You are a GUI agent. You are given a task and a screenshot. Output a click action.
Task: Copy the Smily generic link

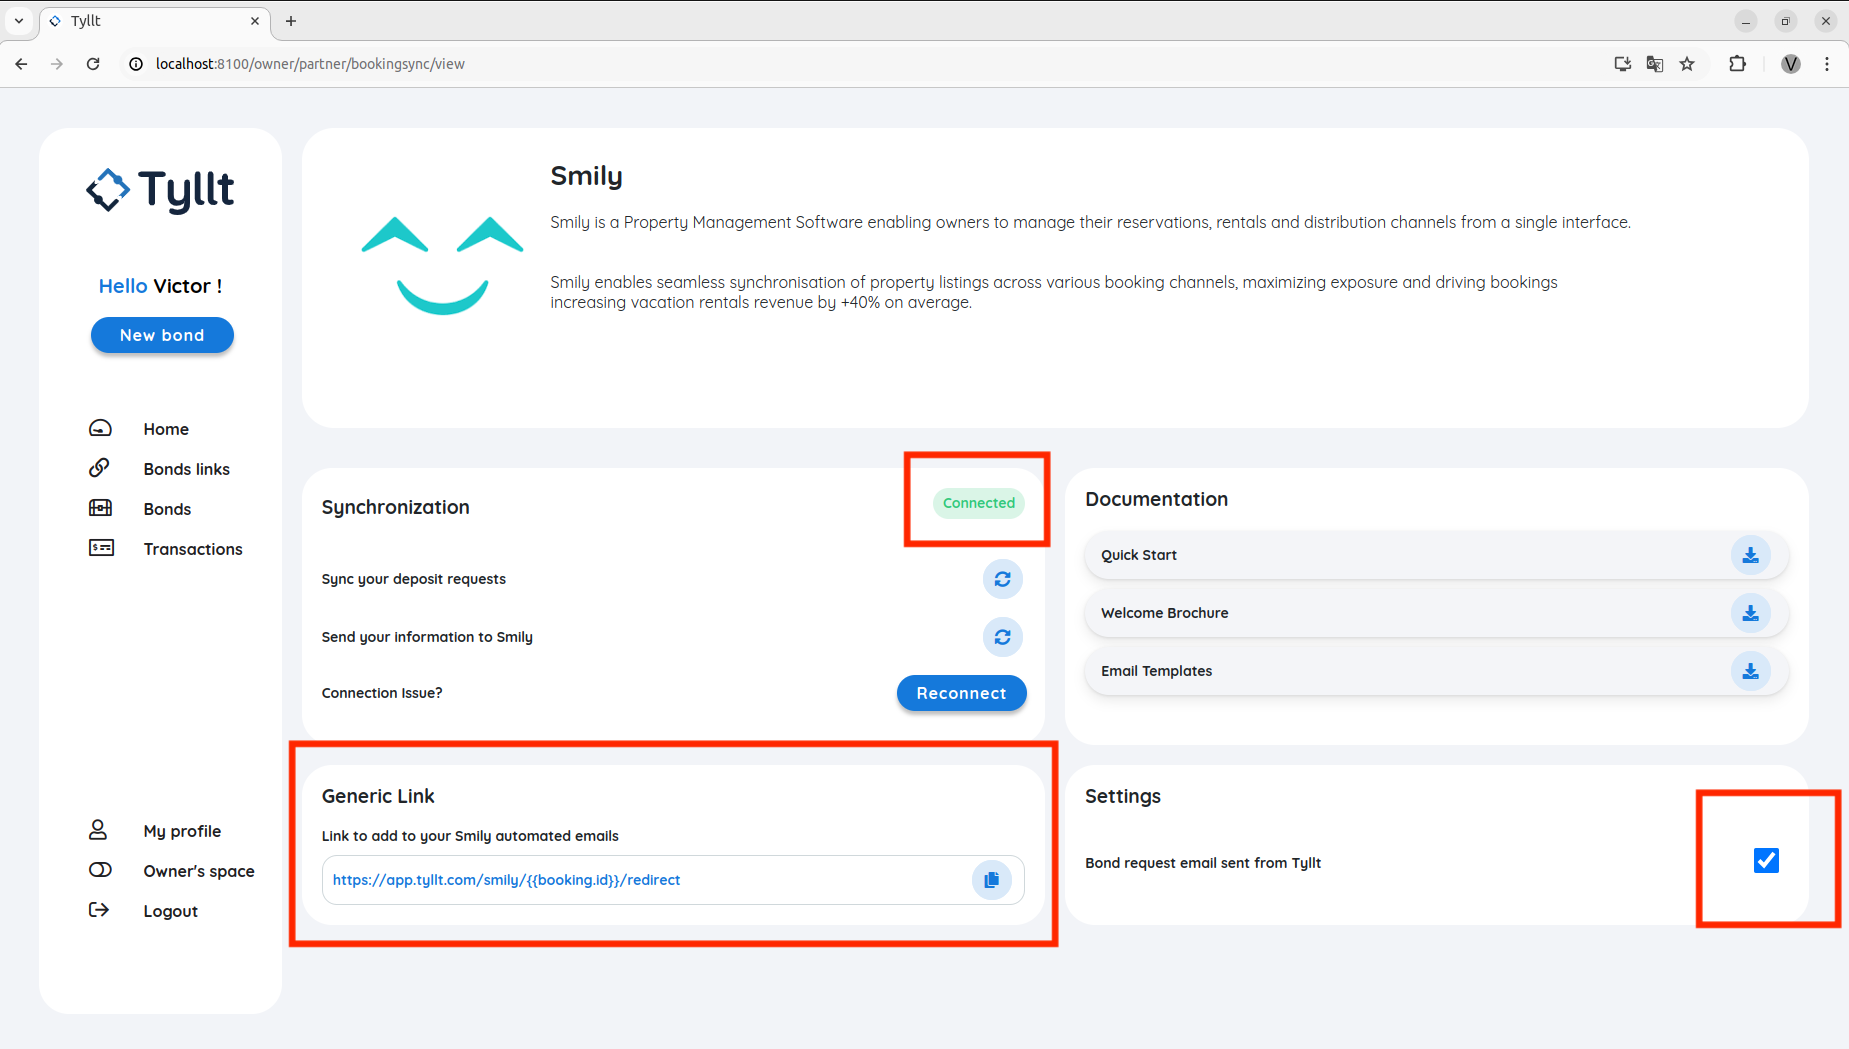coord(991,880)
